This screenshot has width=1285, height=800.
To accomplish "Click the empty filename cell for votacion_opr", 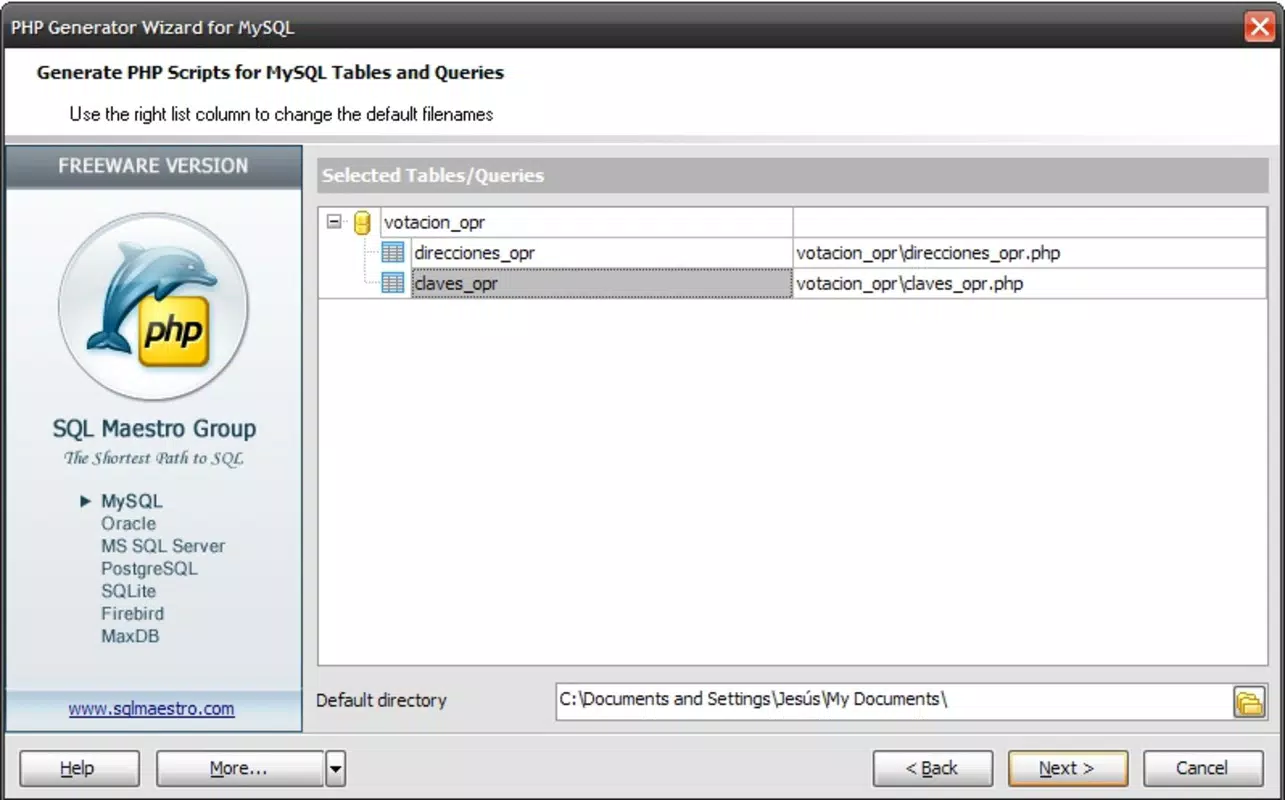I will pos(1030,222).
